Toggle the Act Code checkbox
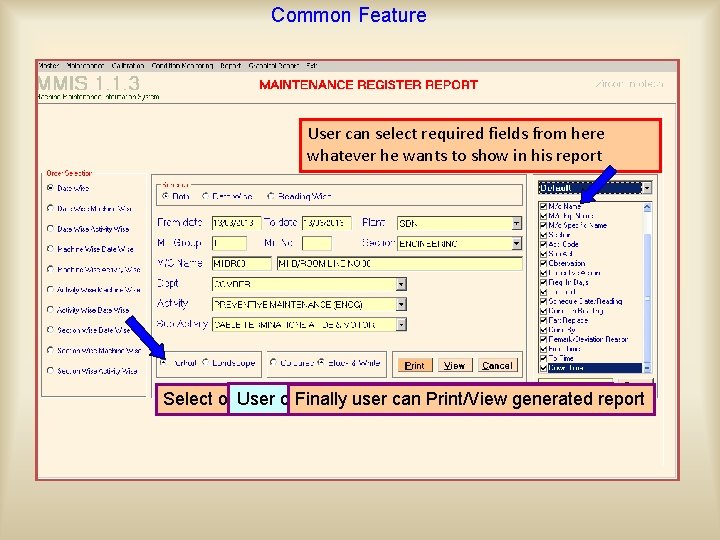 point(544,244)
